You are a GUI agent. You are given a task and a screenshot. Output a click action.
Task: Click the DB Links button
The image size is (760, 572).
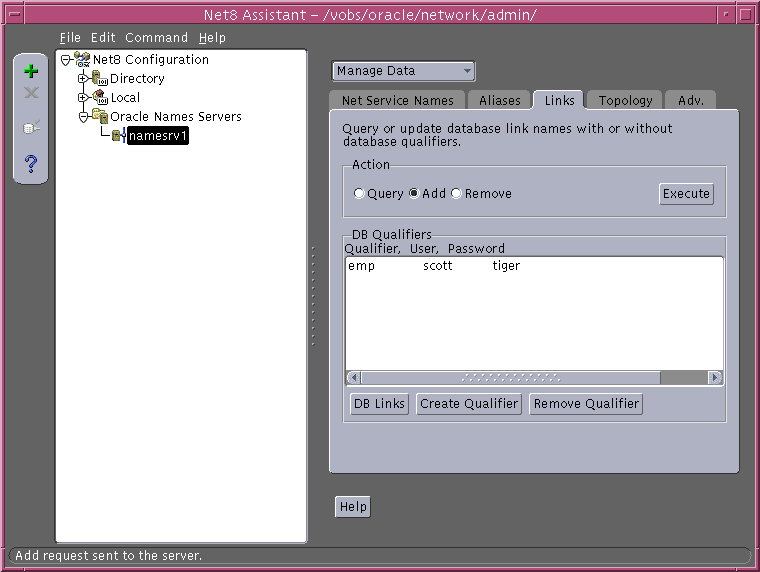[x=379, y=403]
